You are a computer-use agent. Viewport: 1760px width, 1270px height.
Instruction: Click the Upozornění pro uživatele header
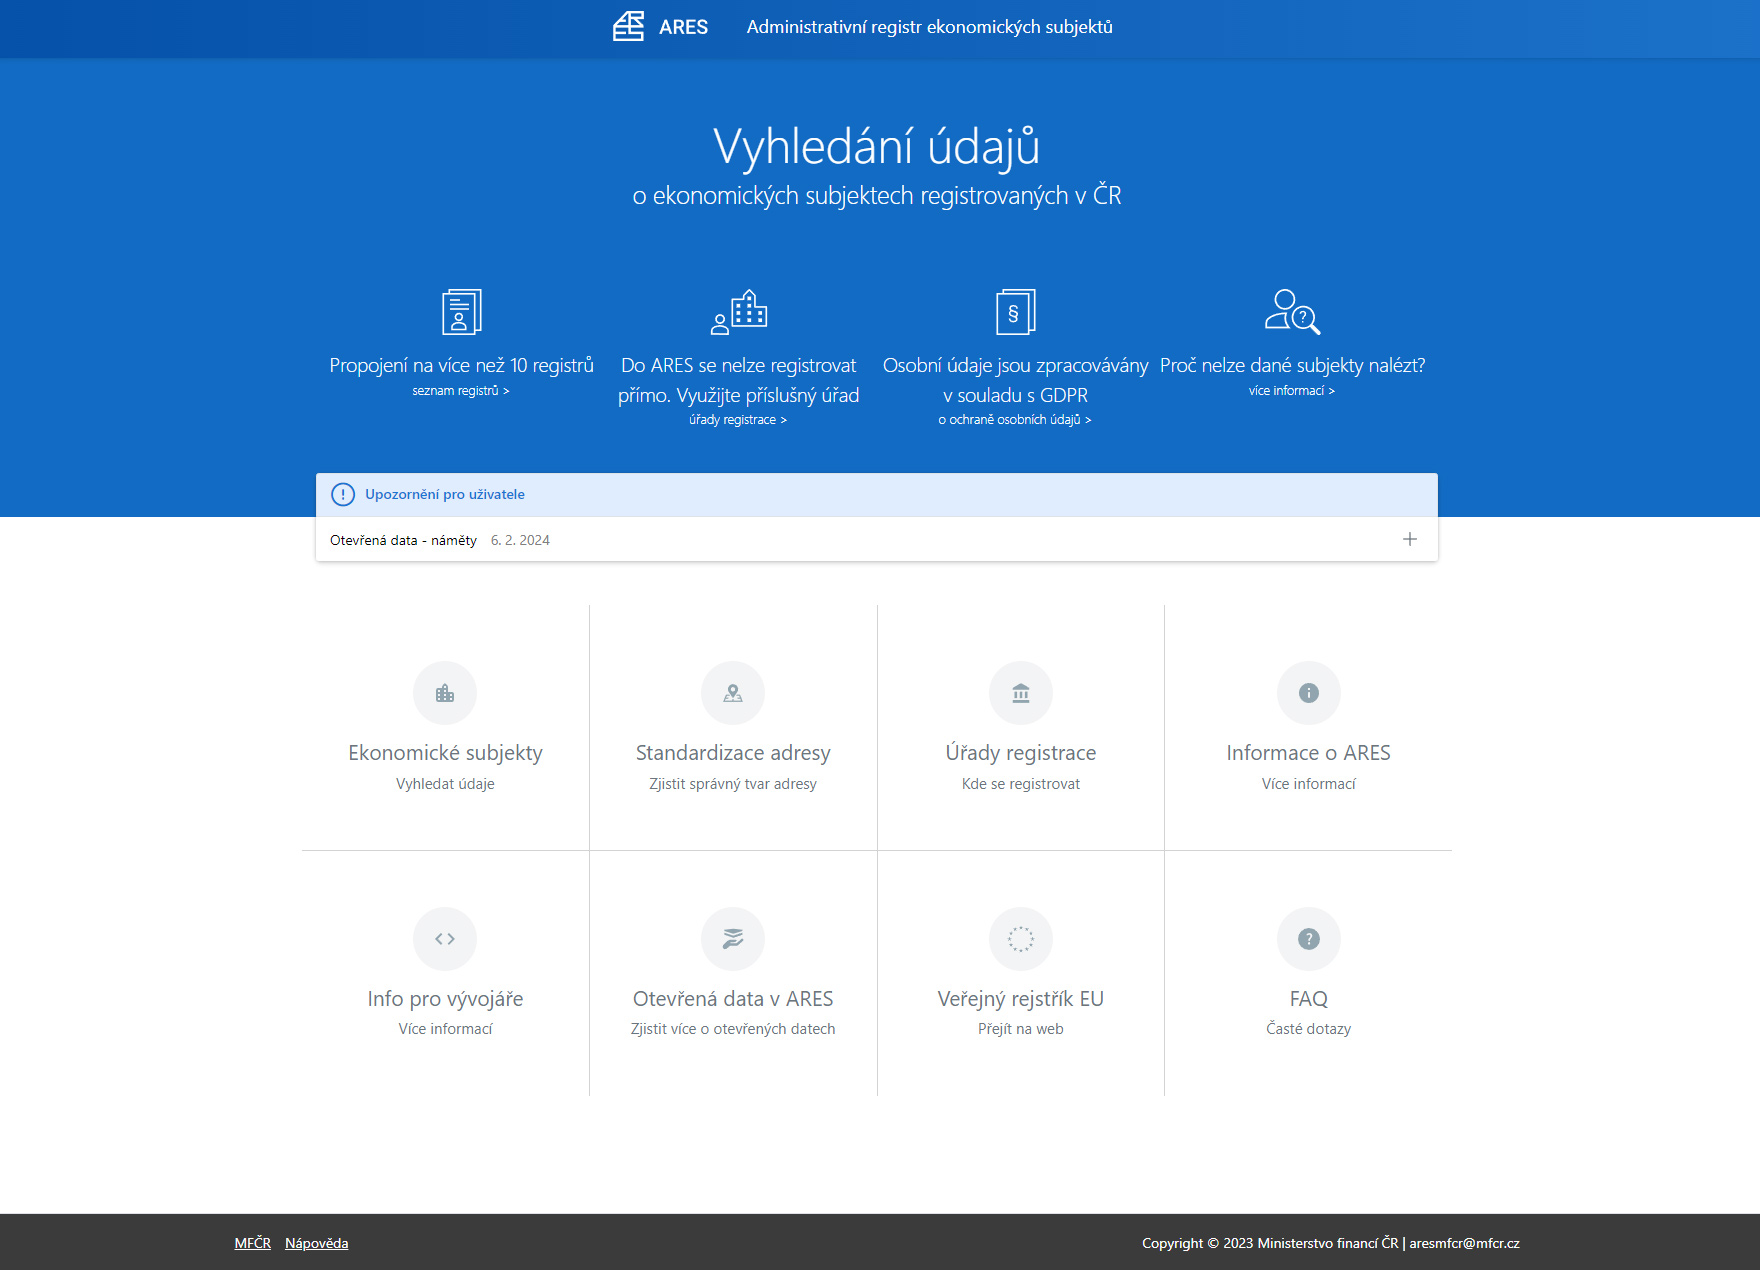444,494
